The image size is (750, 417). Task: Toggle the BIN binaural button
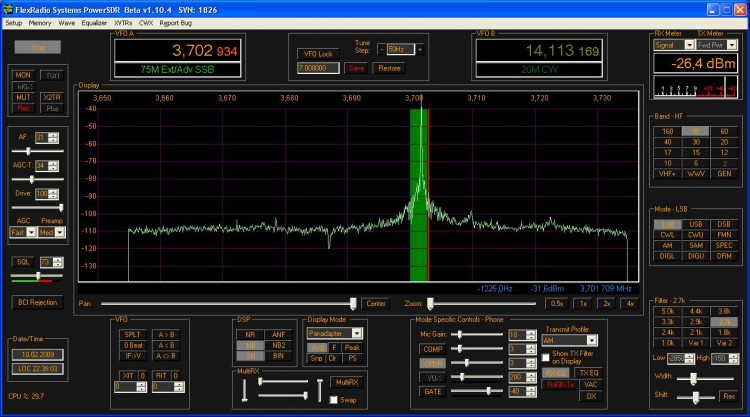(x=278, y=356)
